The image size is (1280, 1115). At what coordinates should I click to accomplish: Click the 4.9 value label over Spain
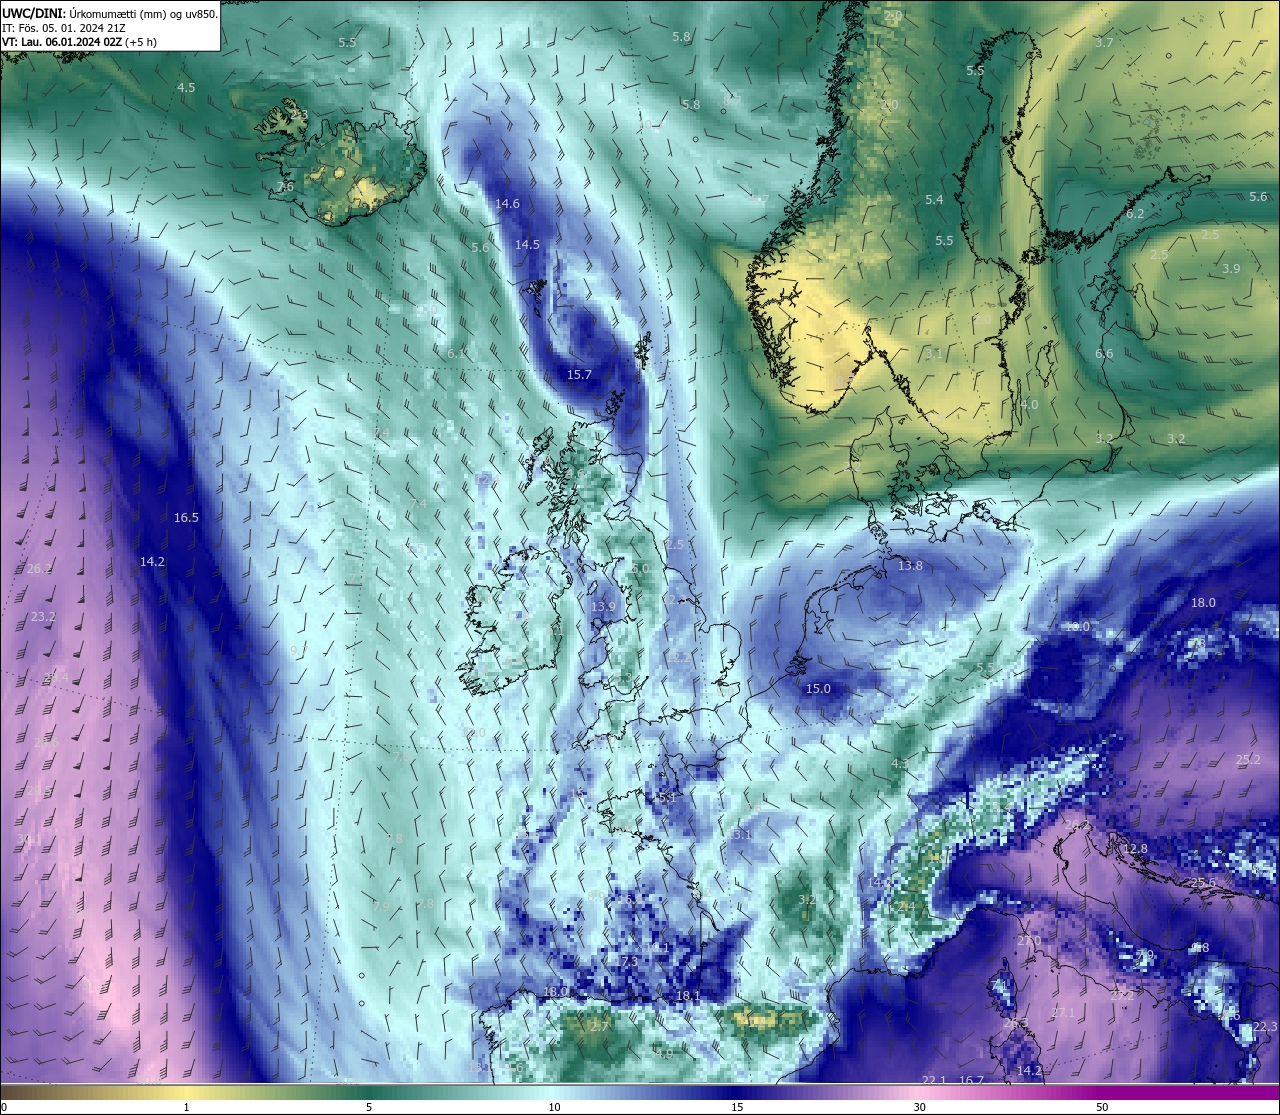point(664,1053)
